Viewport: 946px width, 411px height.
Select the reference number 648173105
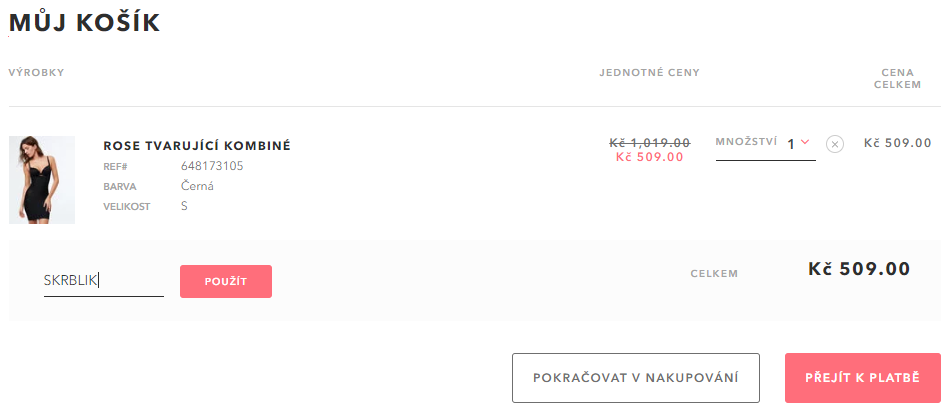pyautogui.click(x=212, y=166)
